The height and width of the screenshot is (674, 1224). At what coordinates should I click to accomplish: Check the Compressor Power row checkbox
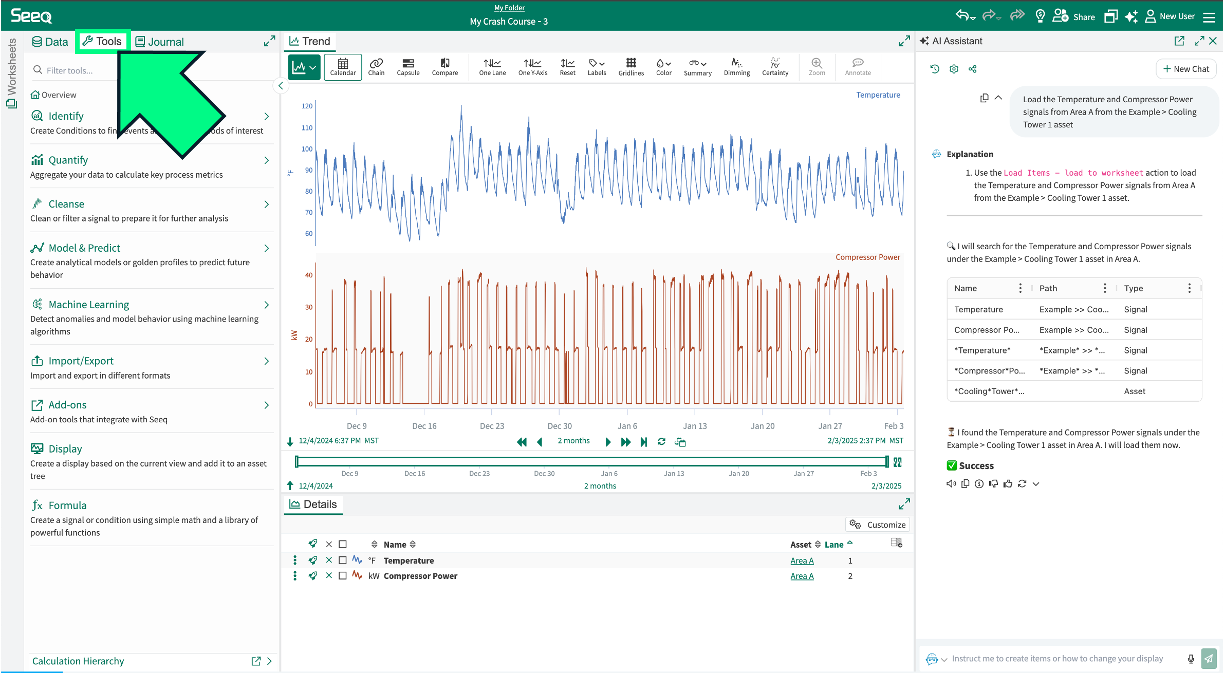click(343, 576)
